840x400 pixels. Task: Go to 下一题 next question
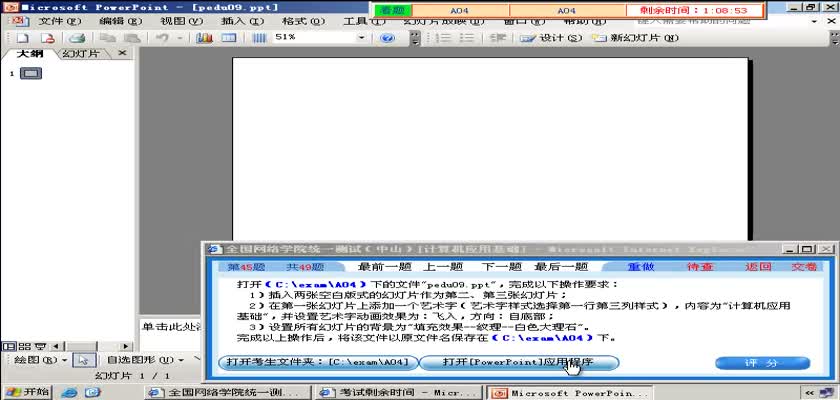pyautogui.click(x=501, y=267)
